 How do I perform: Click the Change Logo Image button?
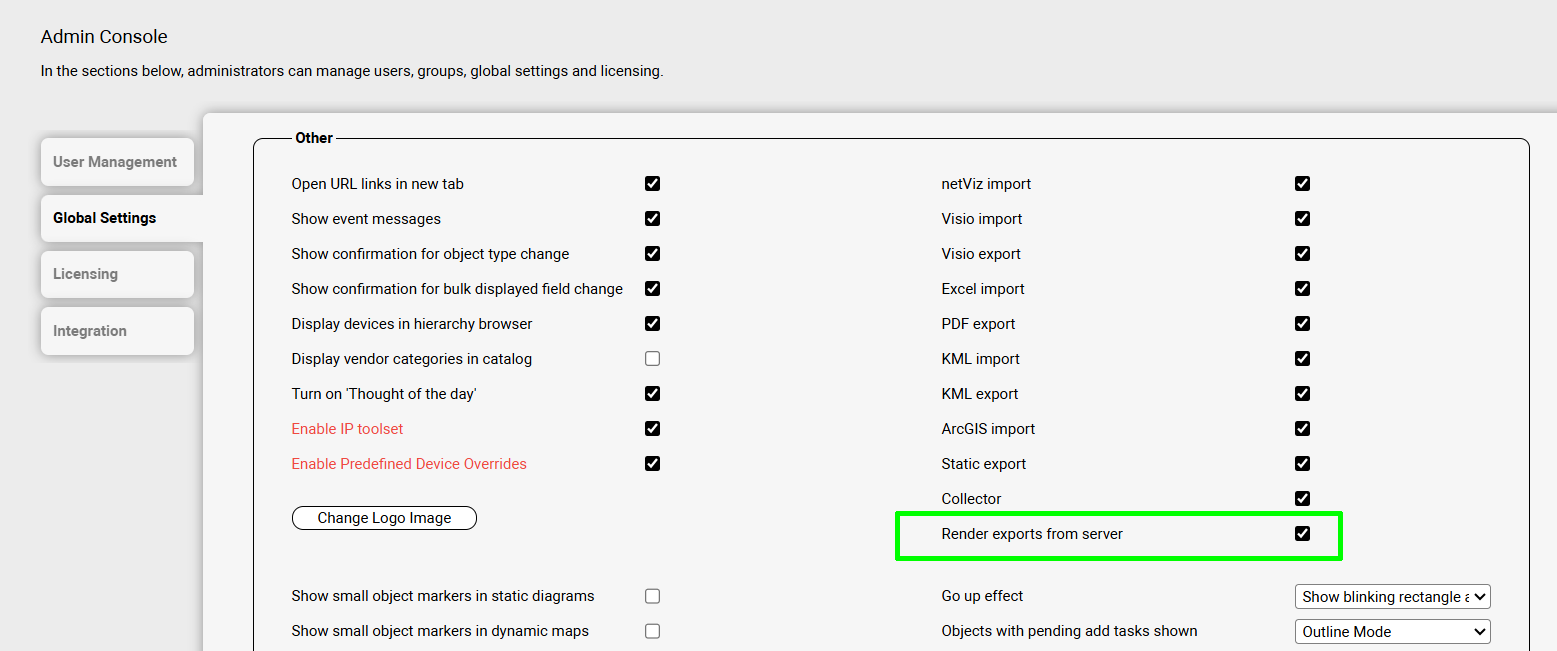[384, 518]
